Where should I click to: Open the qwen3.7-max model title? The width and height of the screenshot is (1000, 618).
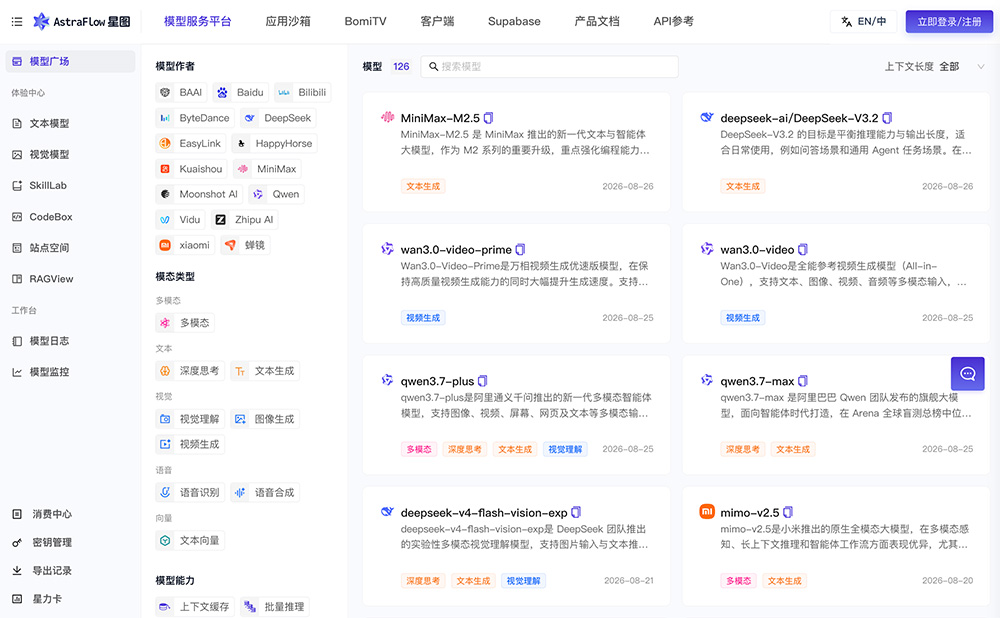click(x=757, y=381)
